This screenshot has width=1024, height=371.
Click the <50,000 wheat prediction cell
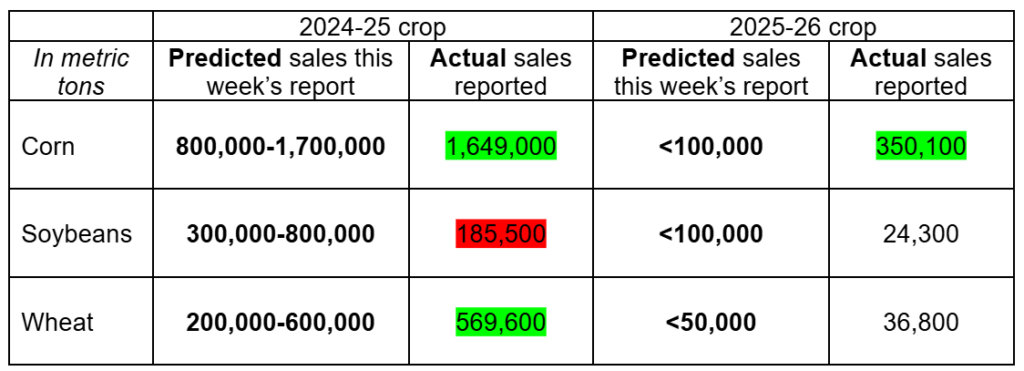click(x=711, y=322)
